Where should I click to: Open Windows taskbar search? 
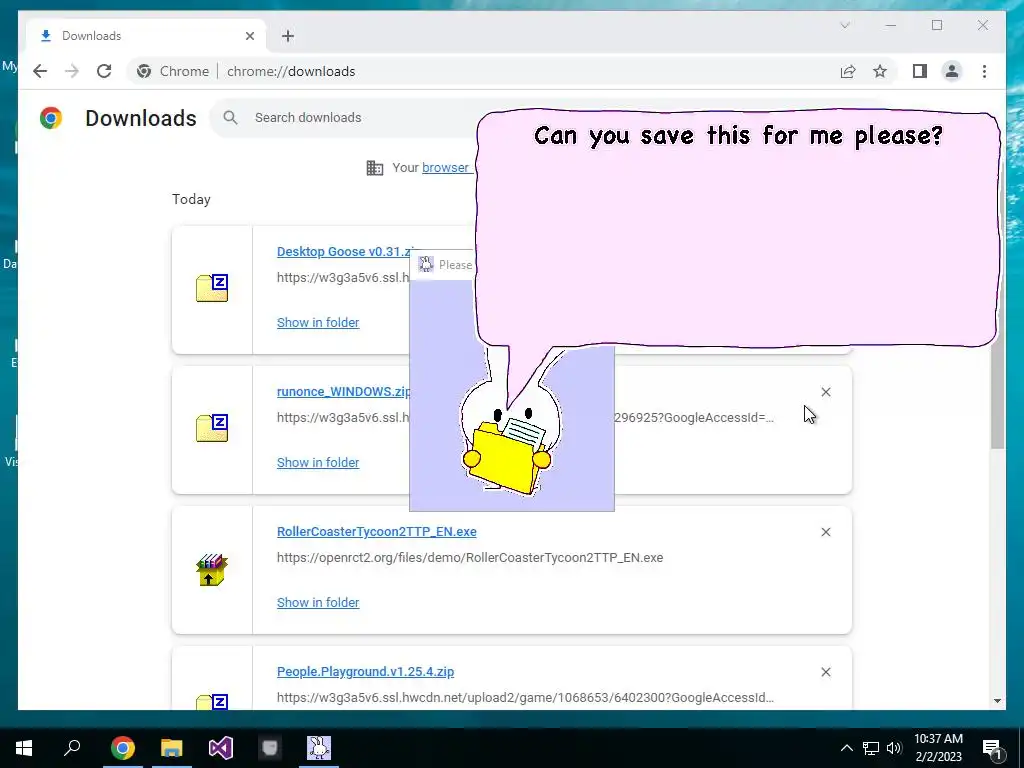pyautogui.click(x=72, y=748)
